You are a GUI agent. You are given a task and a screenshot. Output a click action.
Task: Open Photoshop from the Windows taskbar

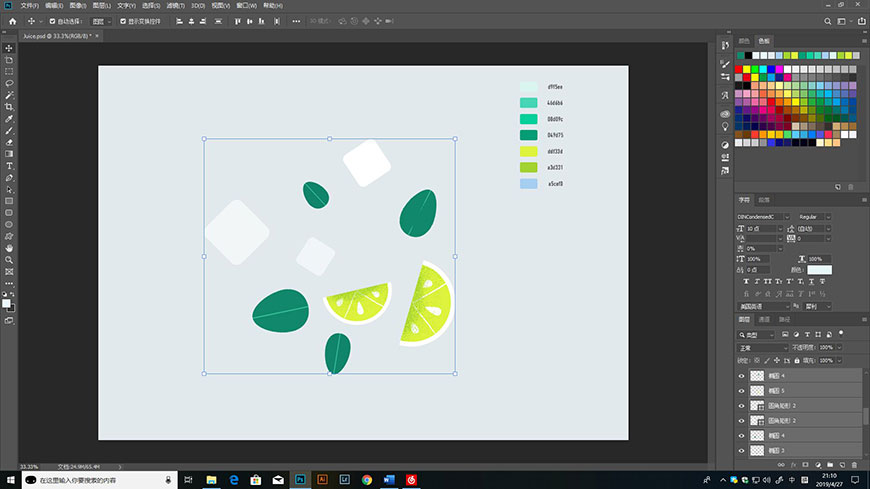(299, 480)
